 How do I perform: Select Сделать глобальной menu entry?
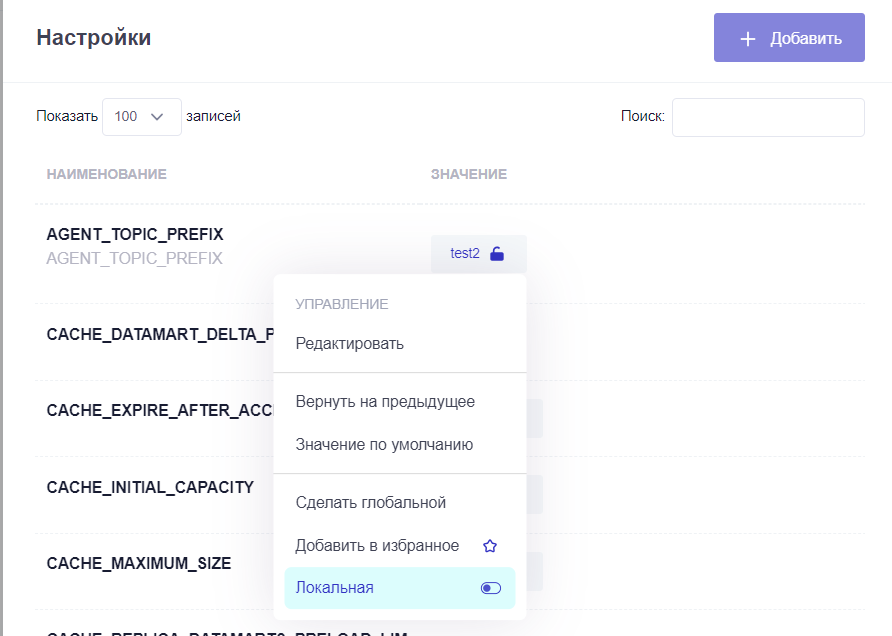pos(371,503)
